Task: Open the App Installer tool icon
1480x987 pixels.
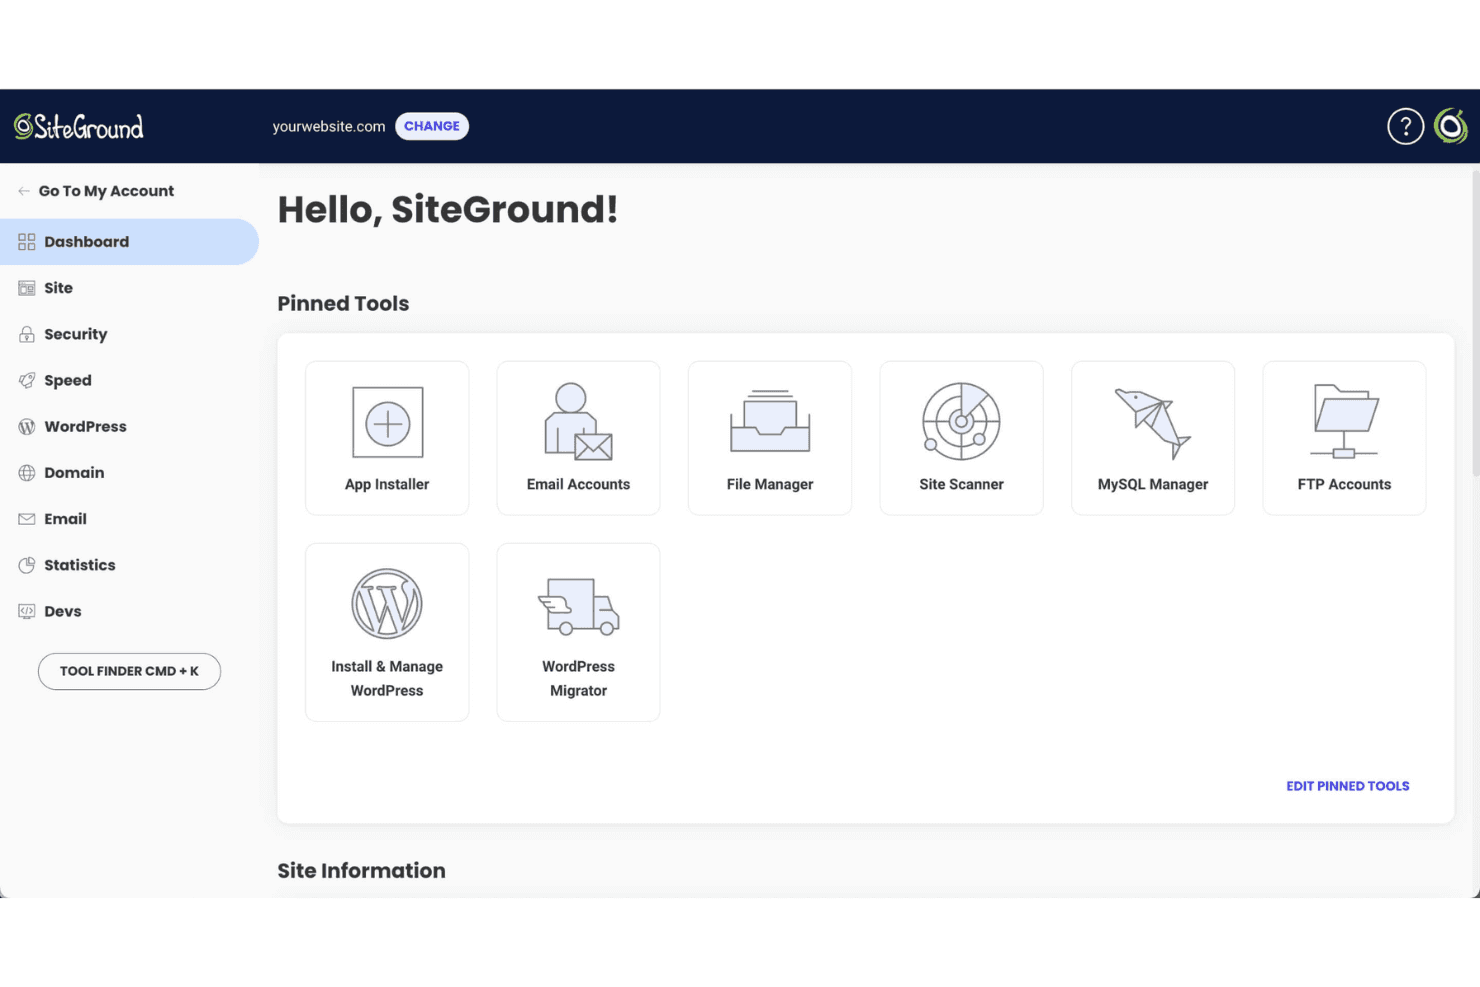Action: pos(387,422)
